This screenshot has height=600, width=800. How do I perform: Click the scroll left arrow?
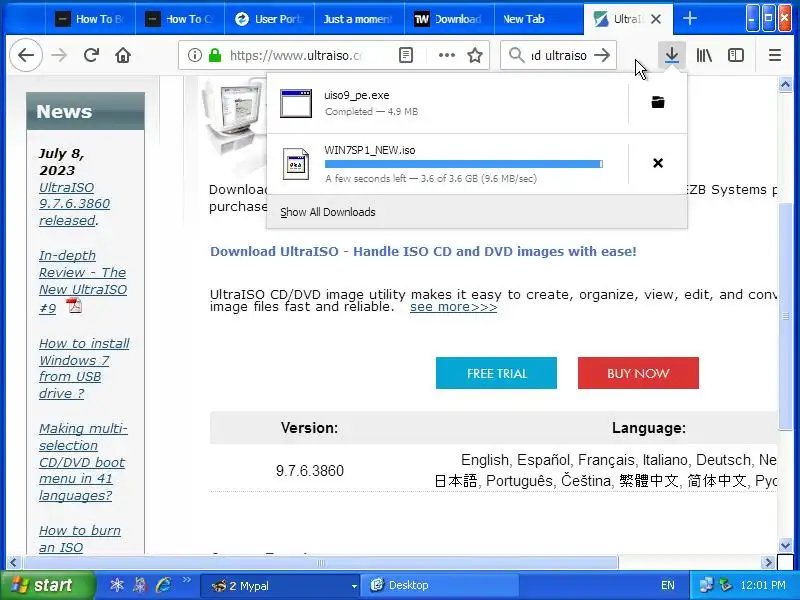(13, 563)
